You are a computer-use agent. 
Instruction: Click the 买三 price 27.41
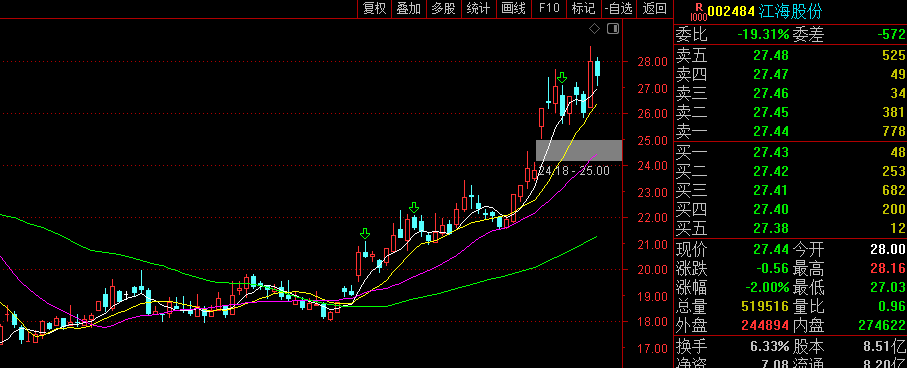[x=770, y=190]
